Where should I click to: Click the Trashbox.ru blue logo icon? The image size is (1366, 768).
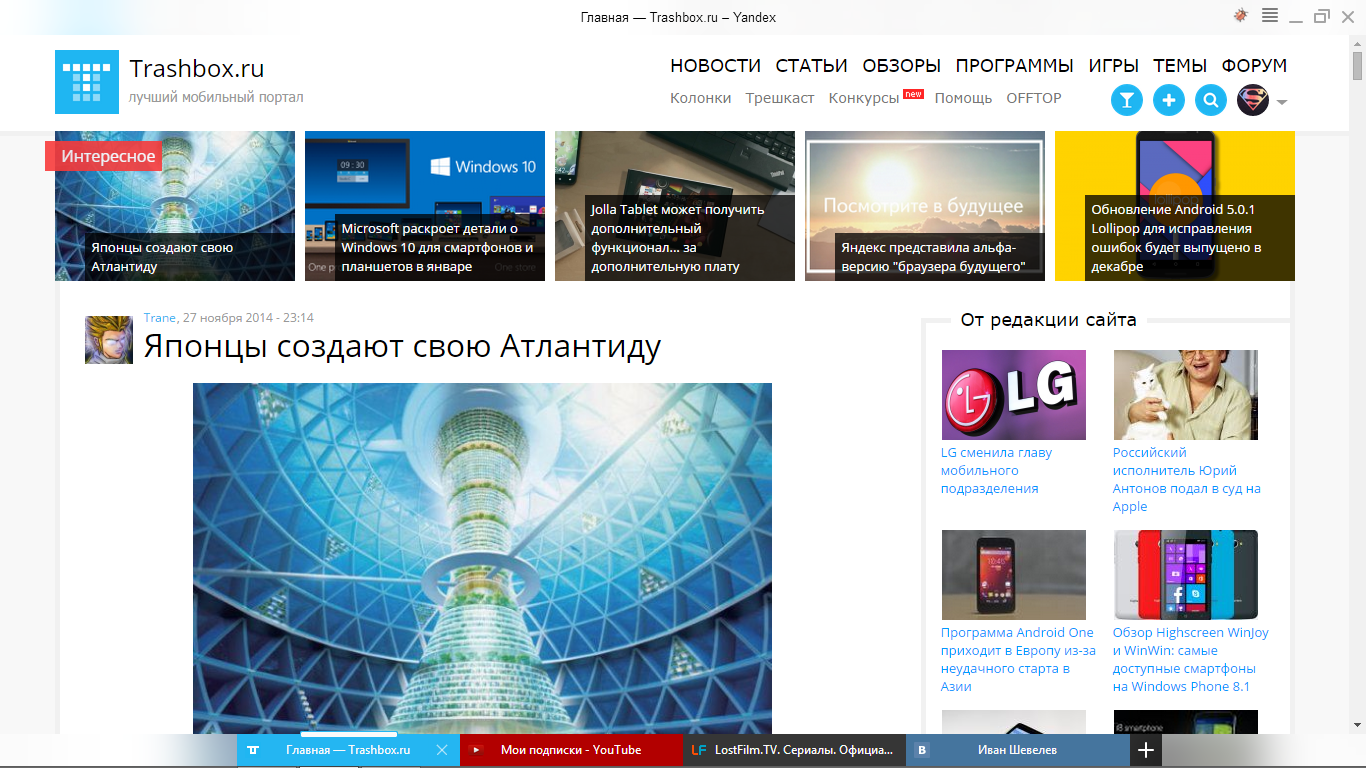coord(87,82)
